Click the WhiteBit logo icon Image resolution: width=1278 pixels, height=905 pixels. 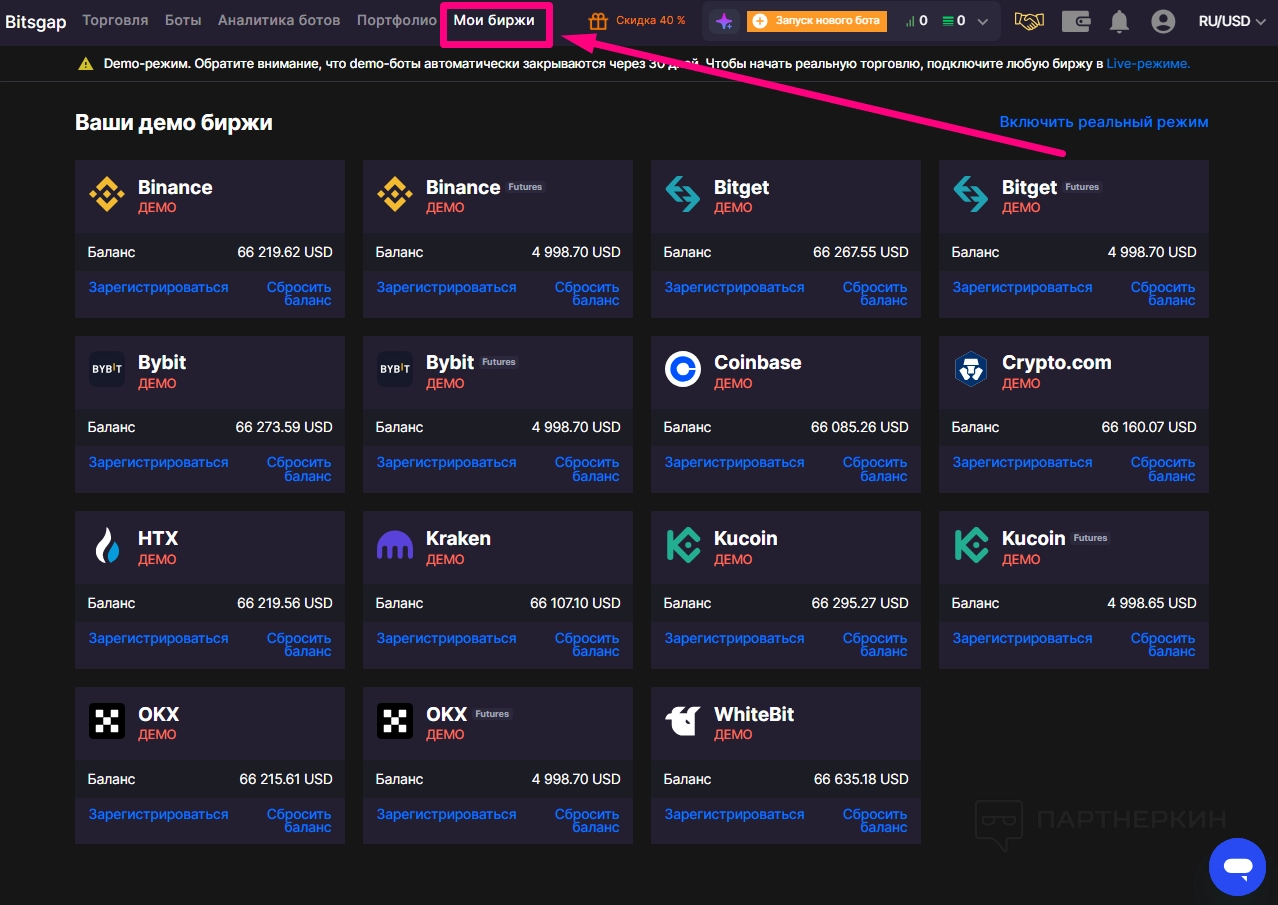pyautogui.click(x=683, y=720)
